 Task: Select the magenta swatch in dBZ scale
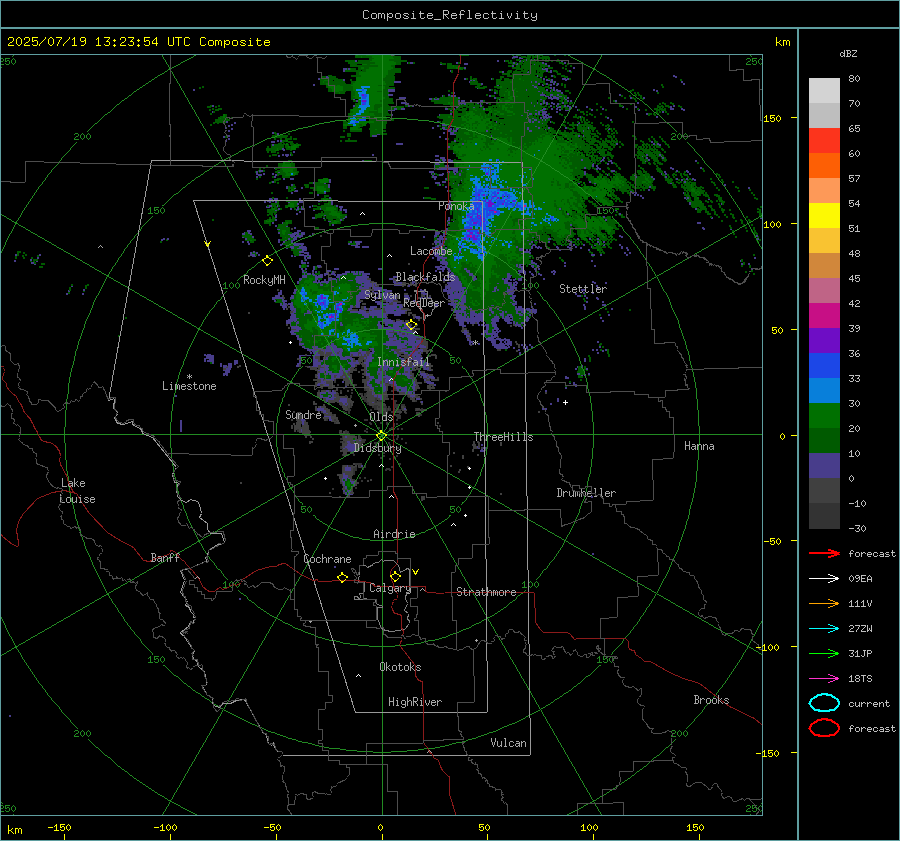pyautogui.click(x=824, y=315)
